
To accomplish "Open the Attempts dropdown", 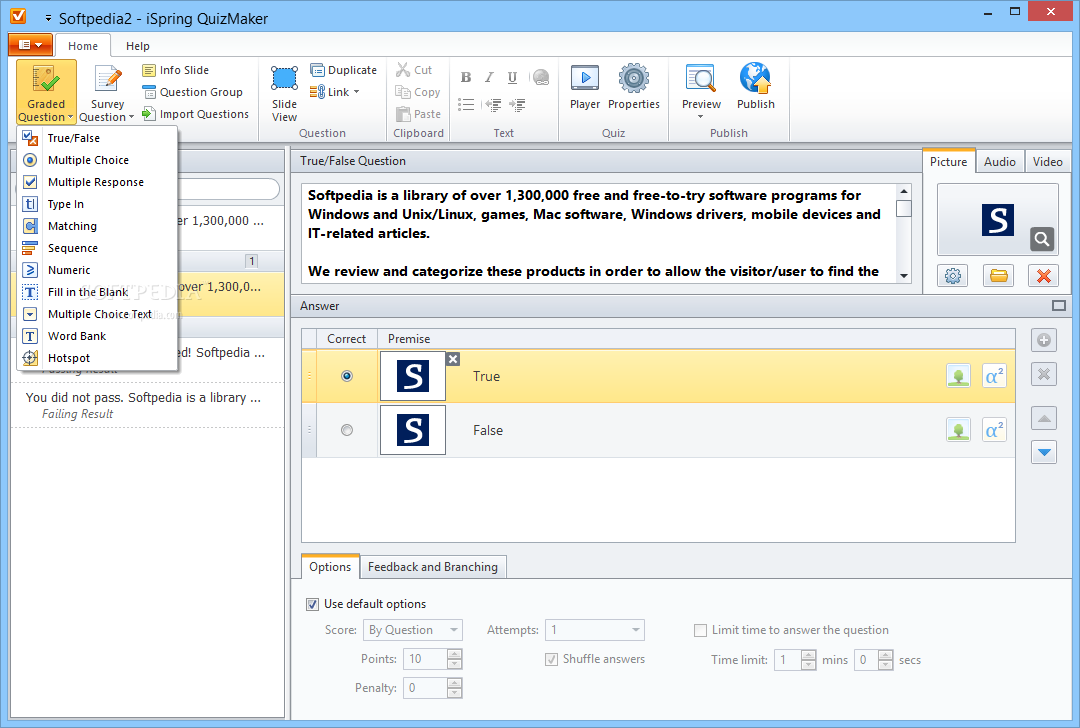I will [594, 630].
